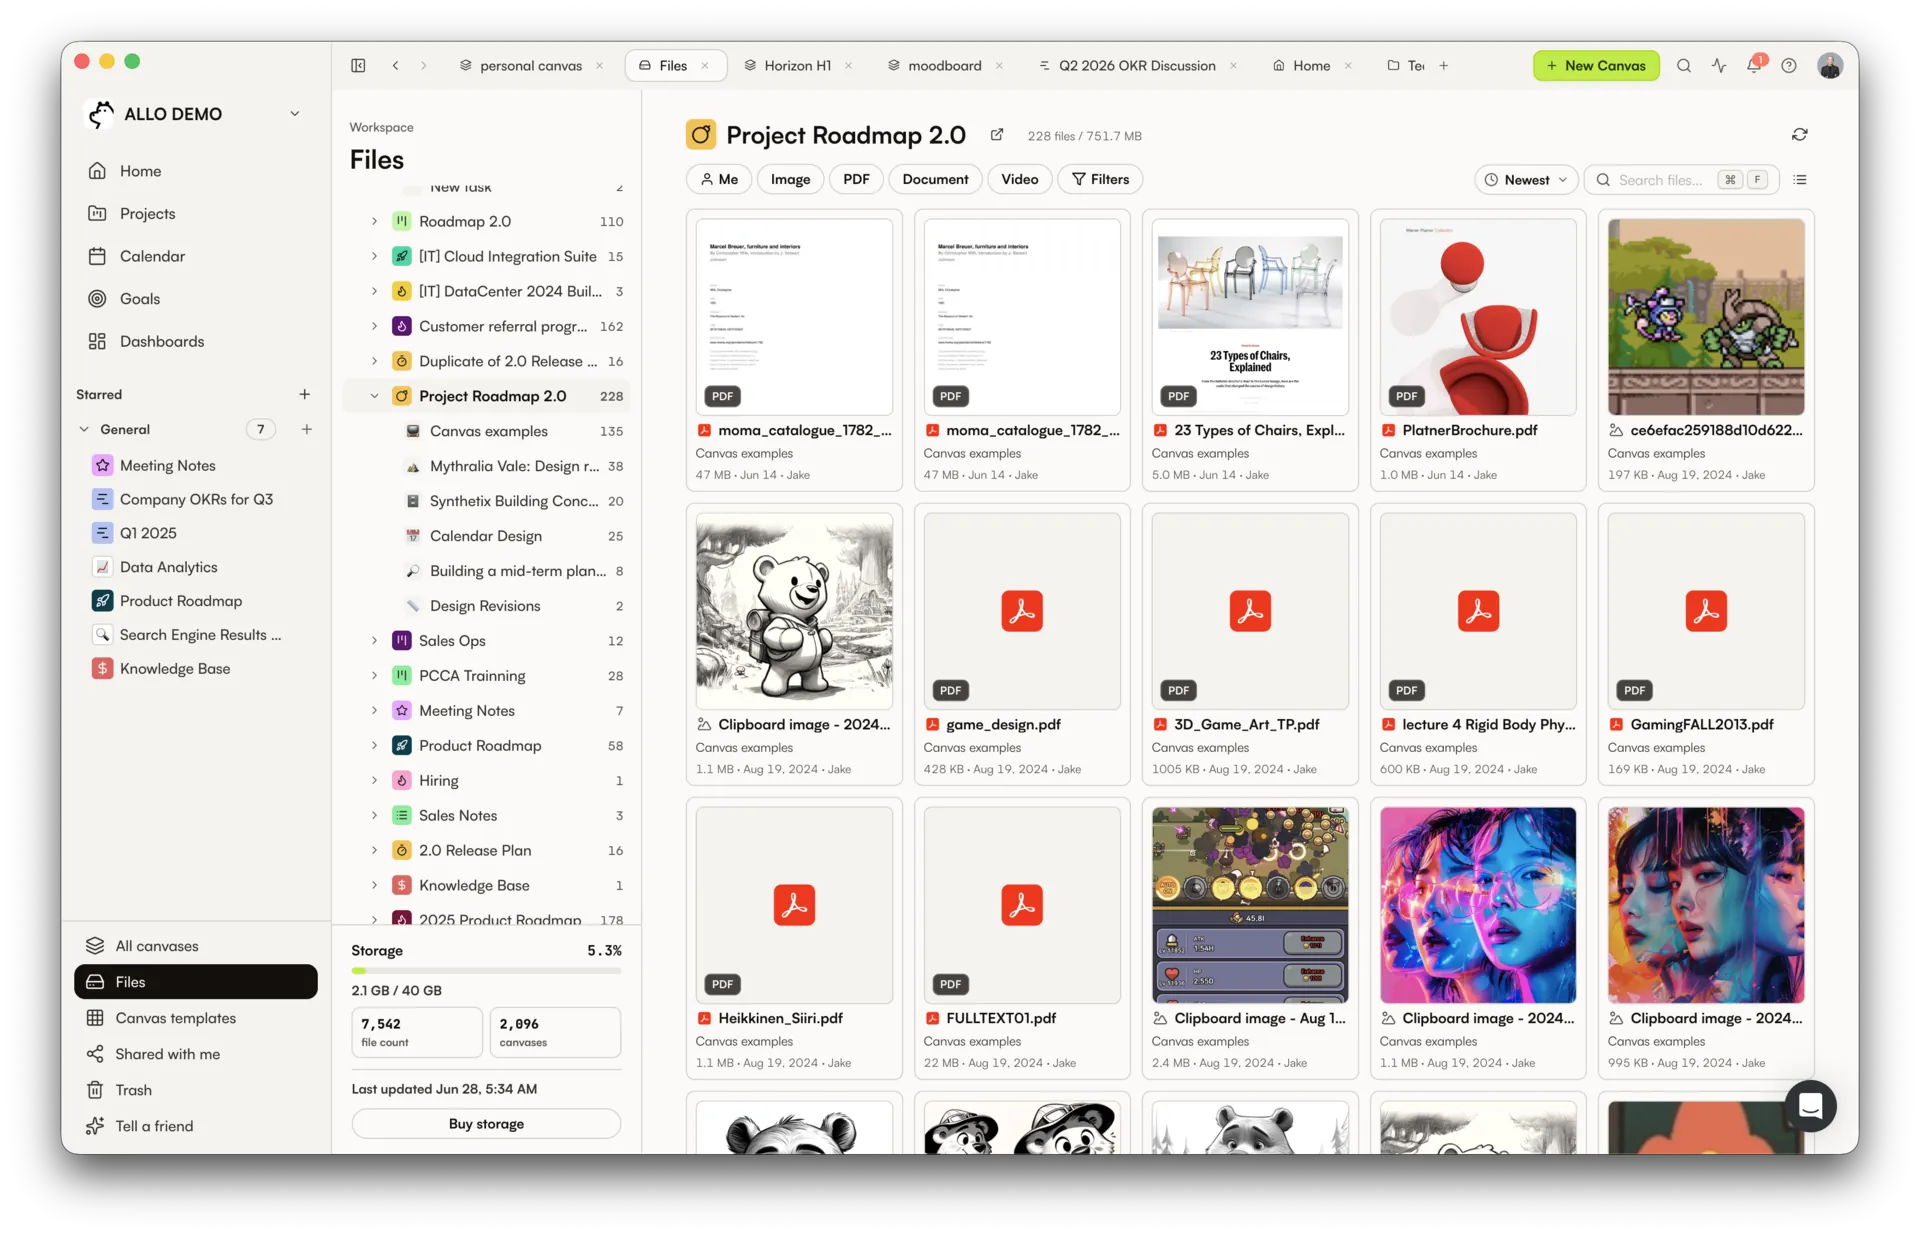
Task: Click the New Canvas button
Action: (x=1596, y=66)
